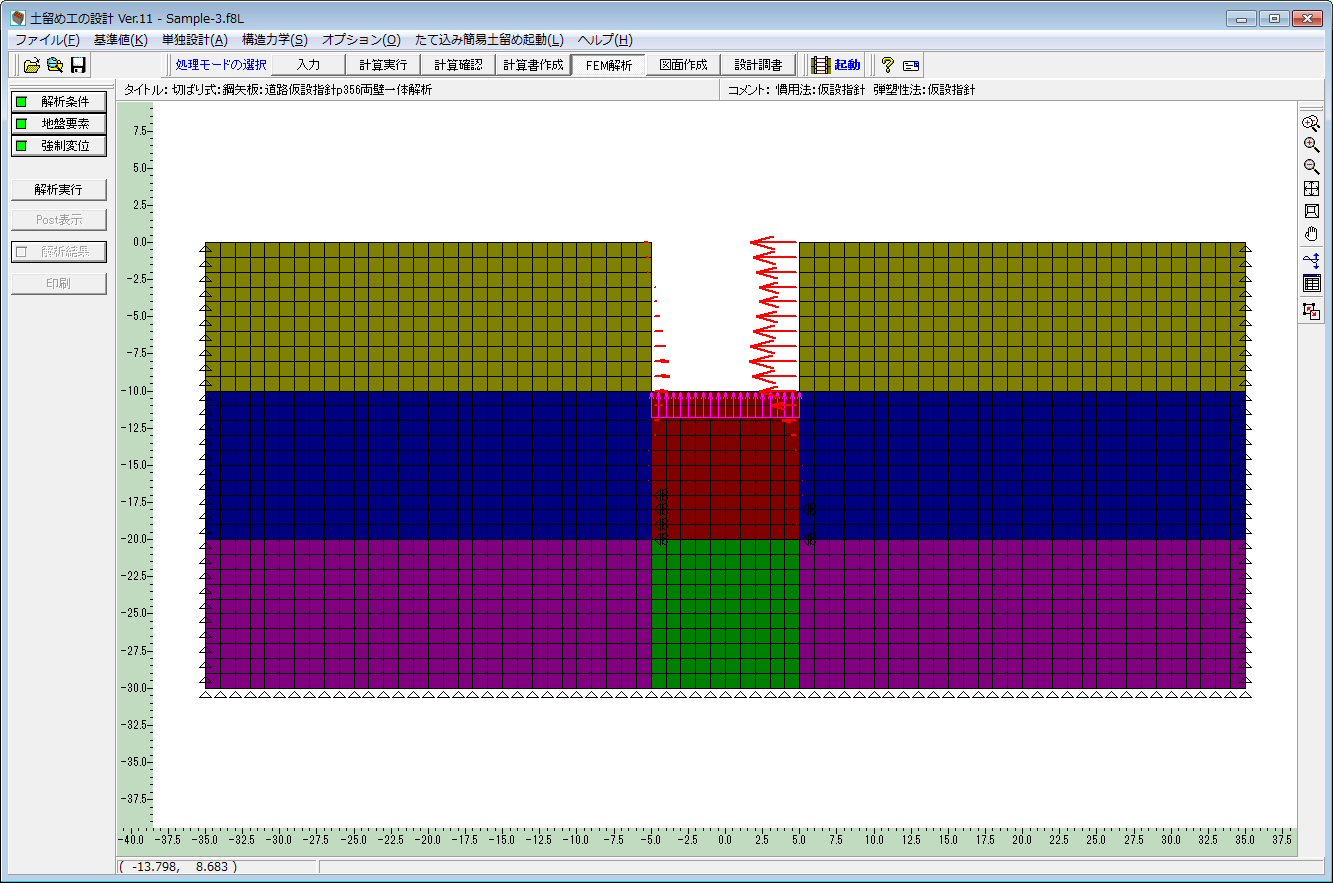The height and width of the screenshot is (883, 1333).
Task: Click the タイトル title text field
Action: tap(418, 90)
